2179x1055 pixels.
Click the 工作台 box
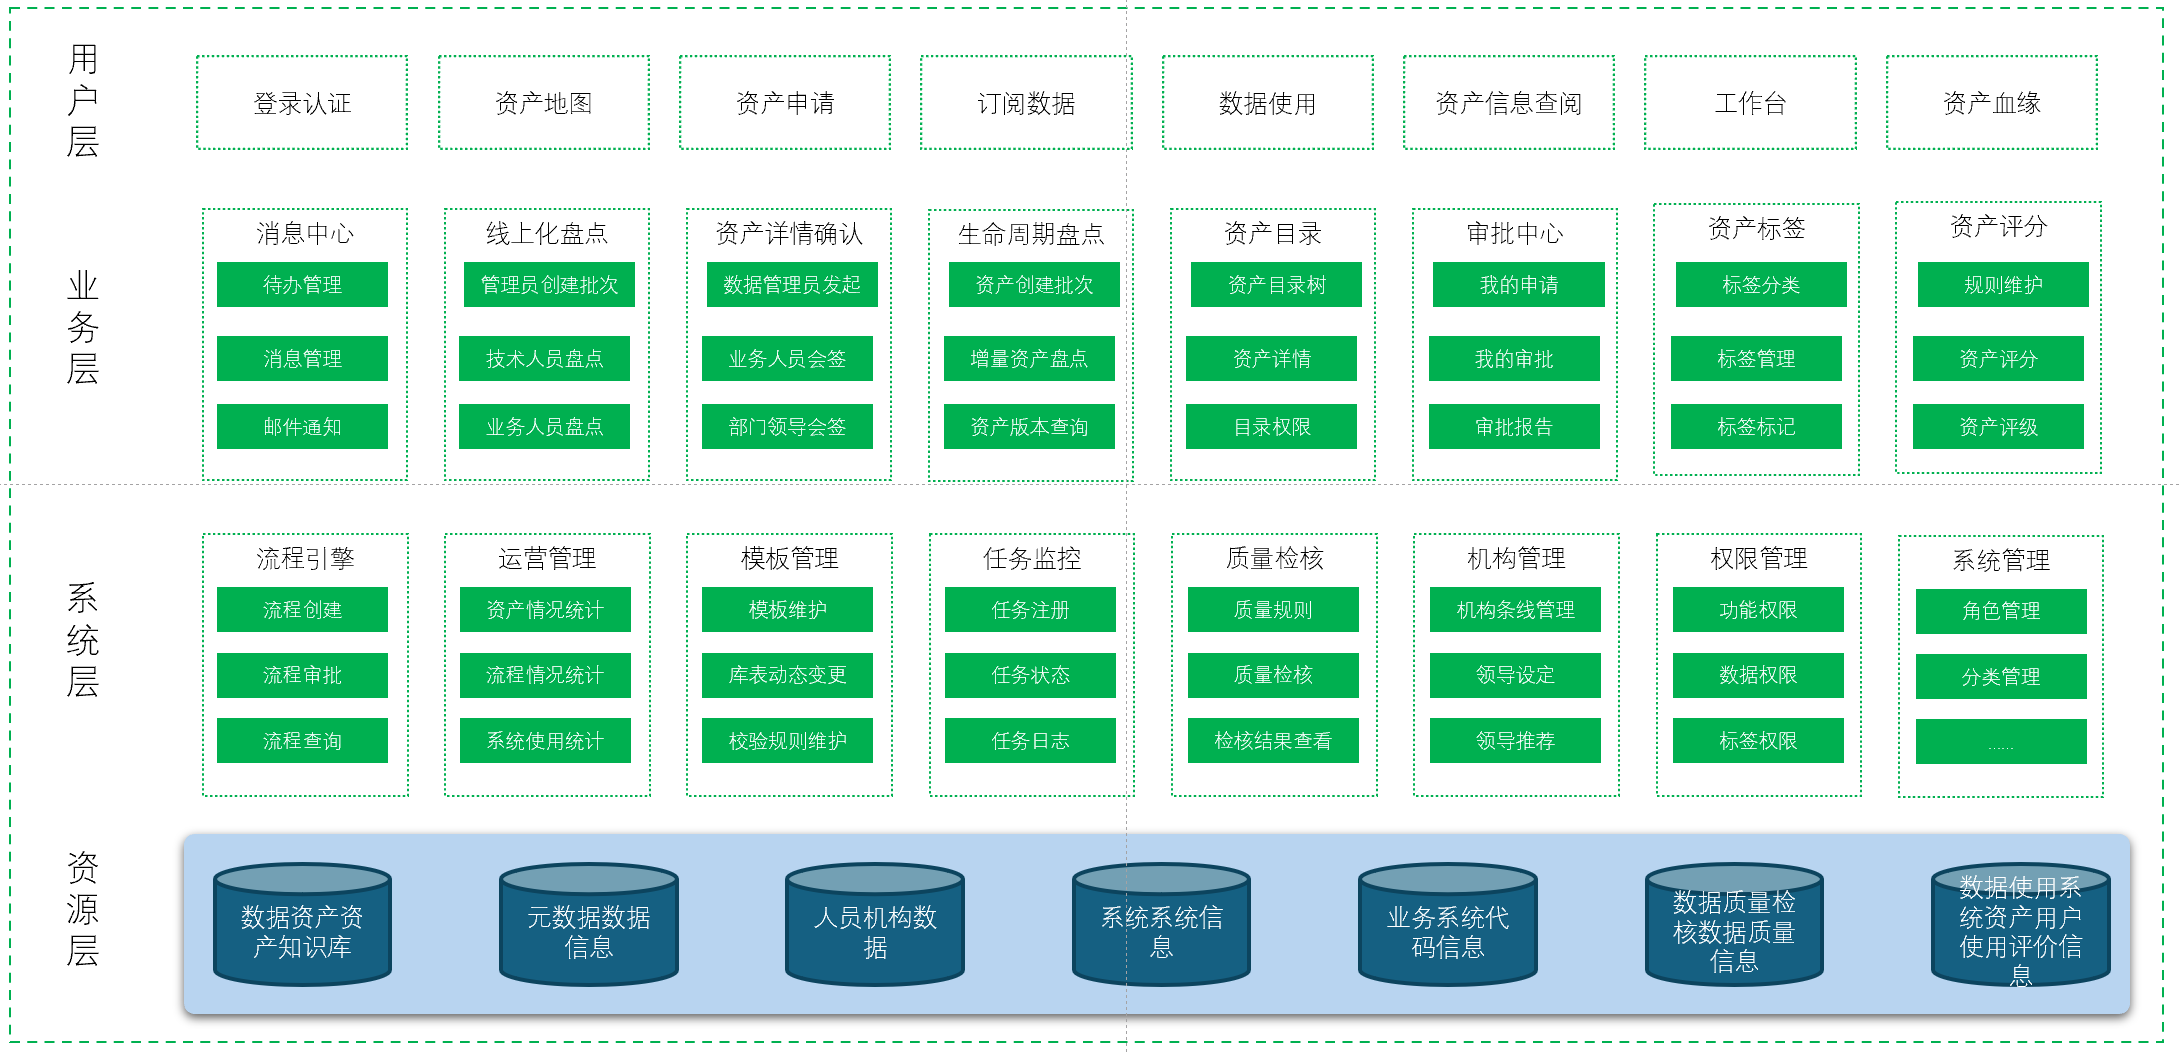[x=1751, y=103]
